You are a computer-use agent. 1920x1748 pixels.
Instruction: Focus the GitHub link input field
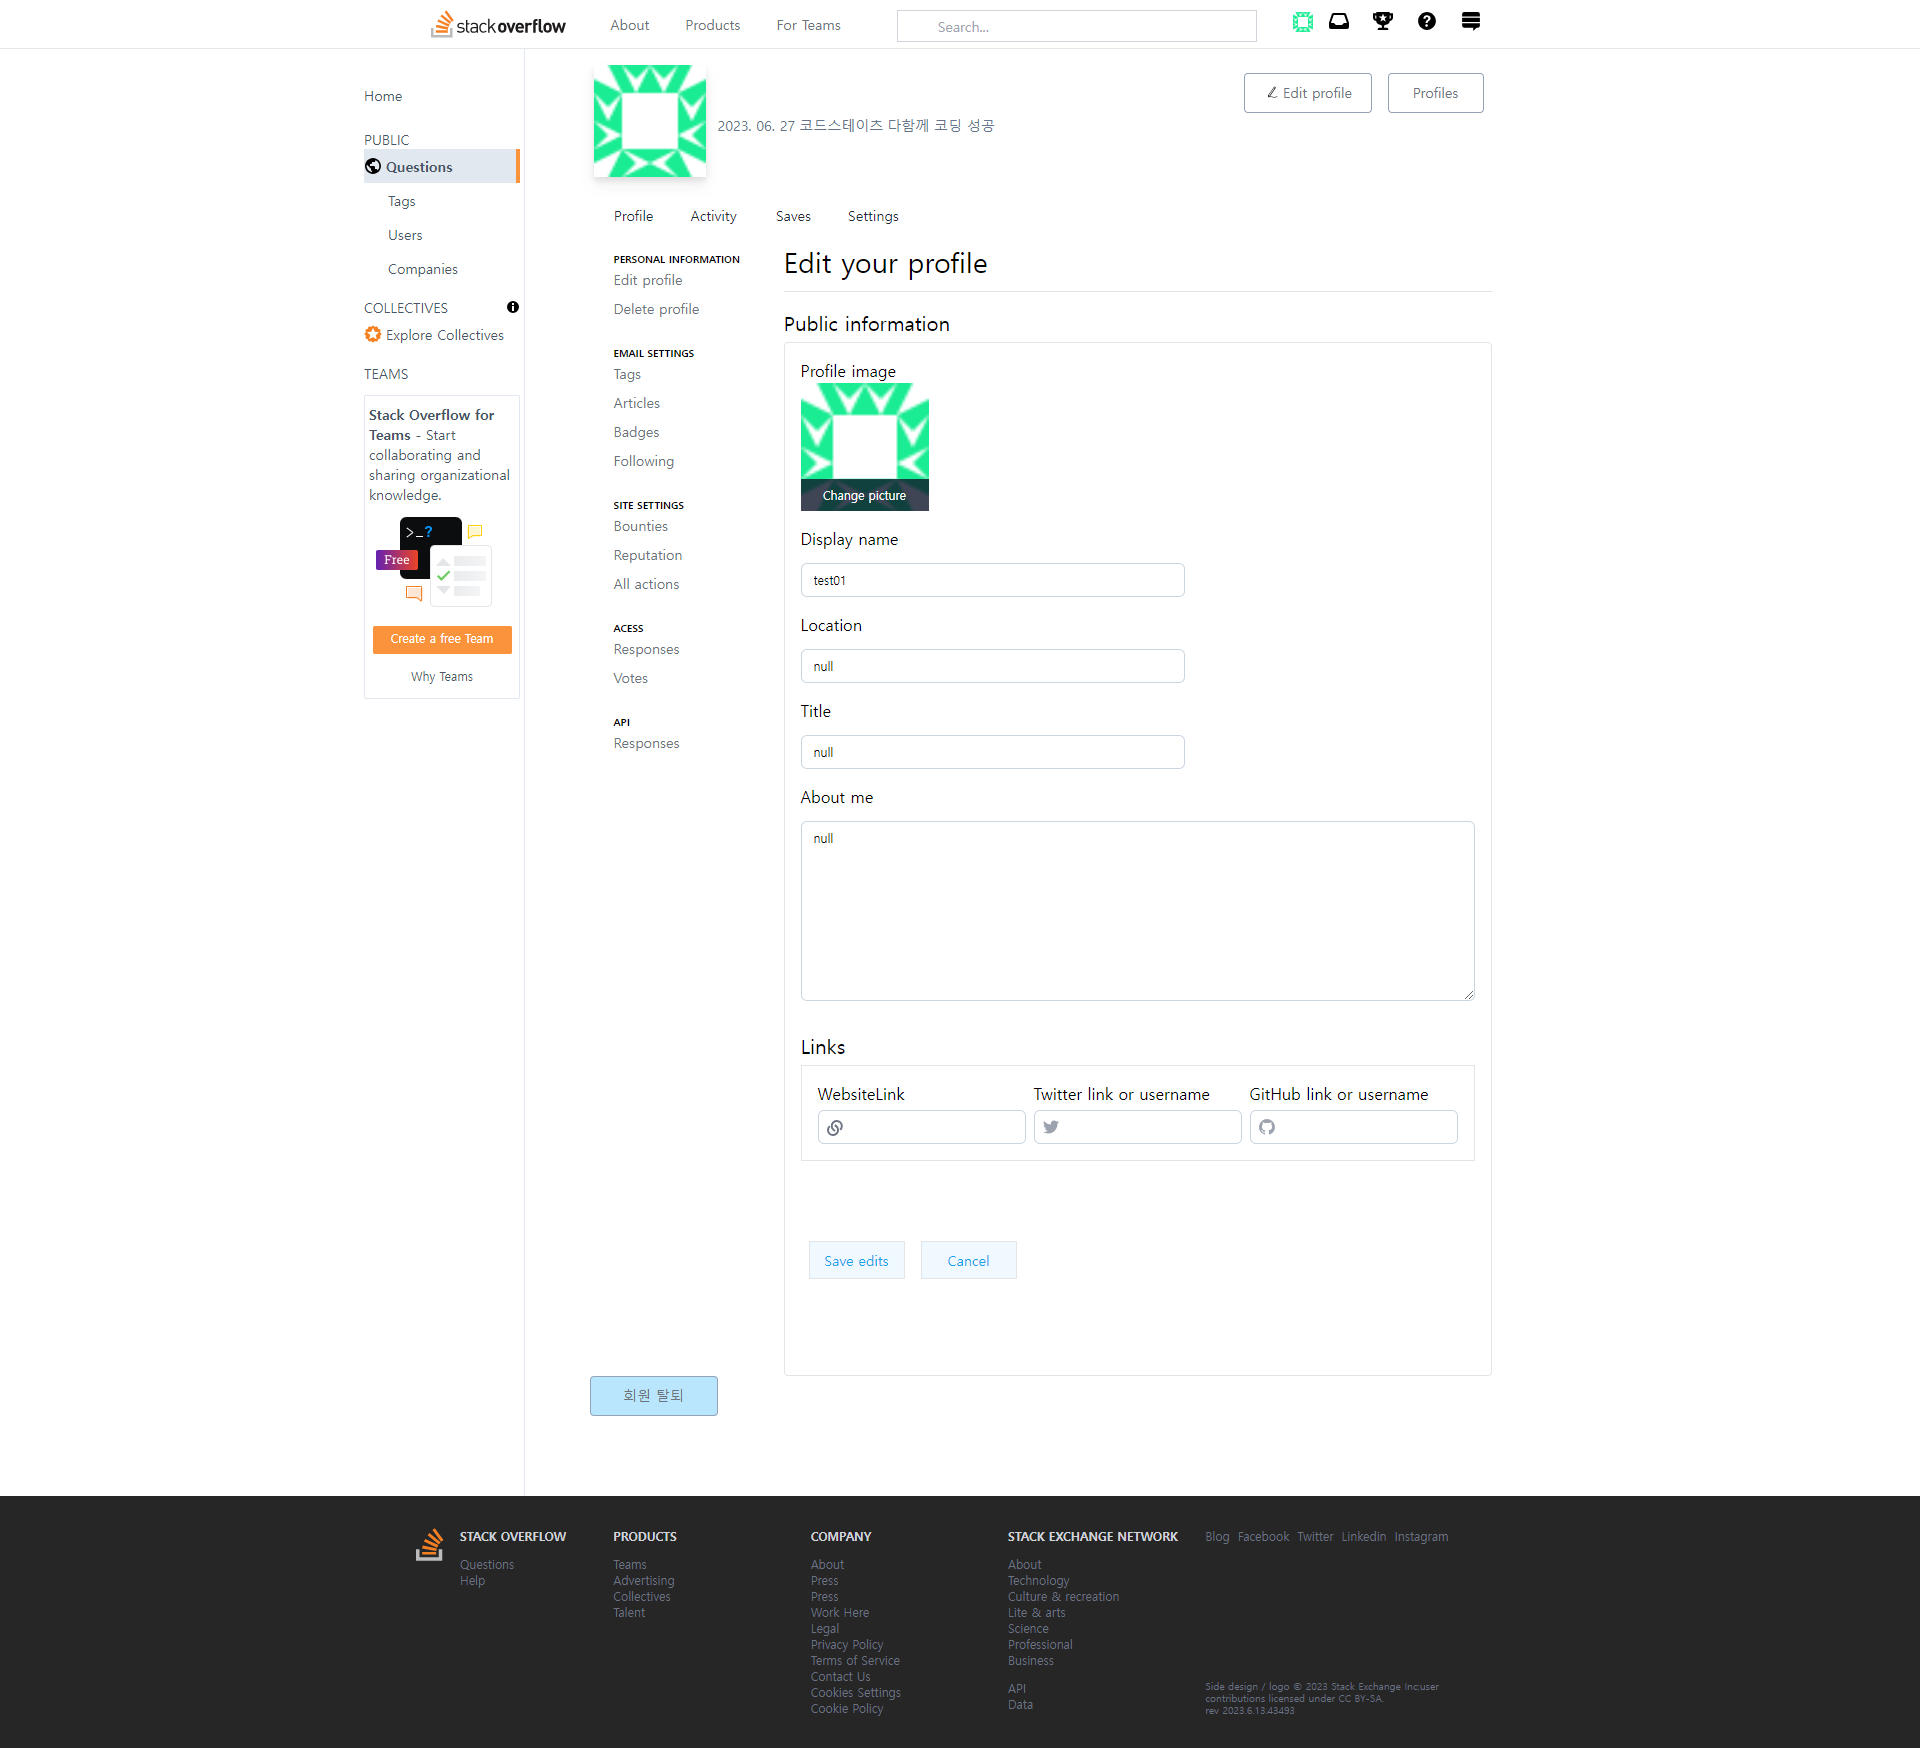[x=1365, y=1127]
